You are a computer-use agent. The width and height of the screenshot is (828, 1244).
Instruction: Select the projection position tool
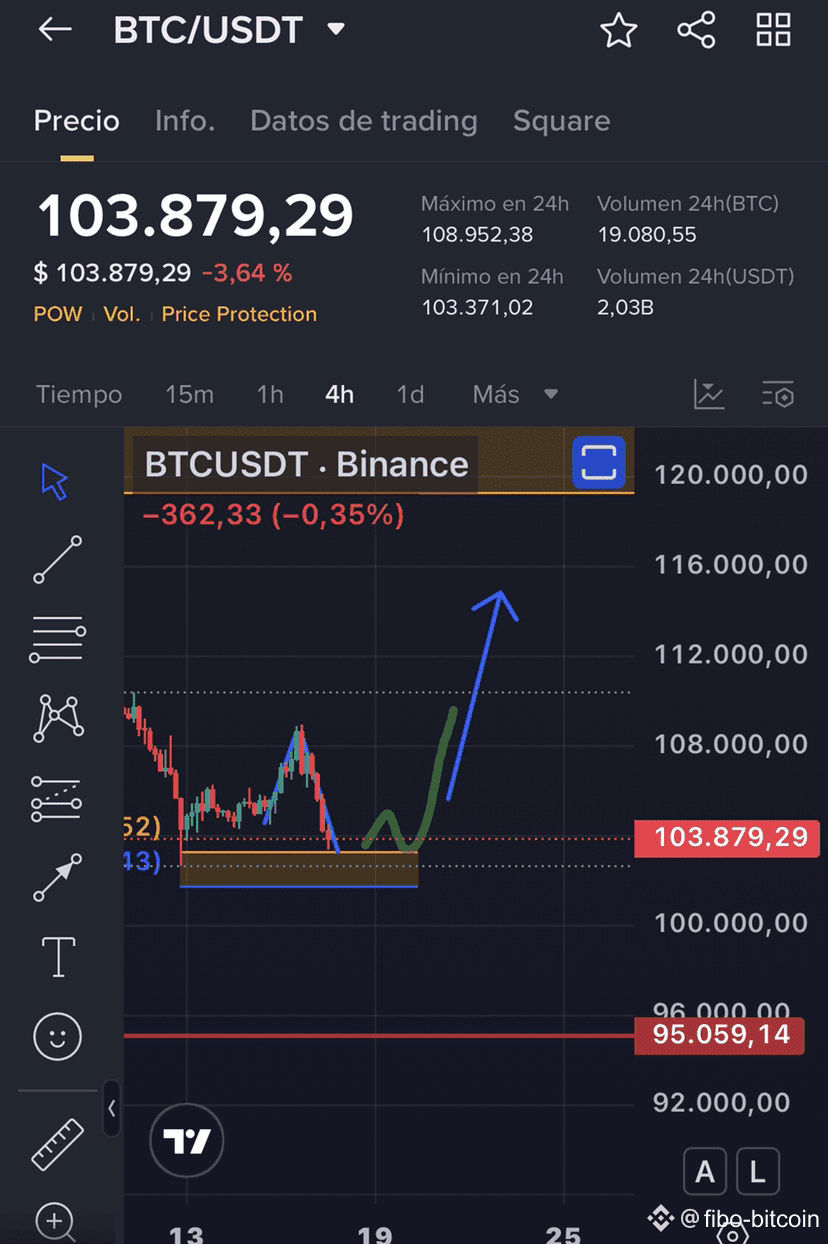click(57, 798)
